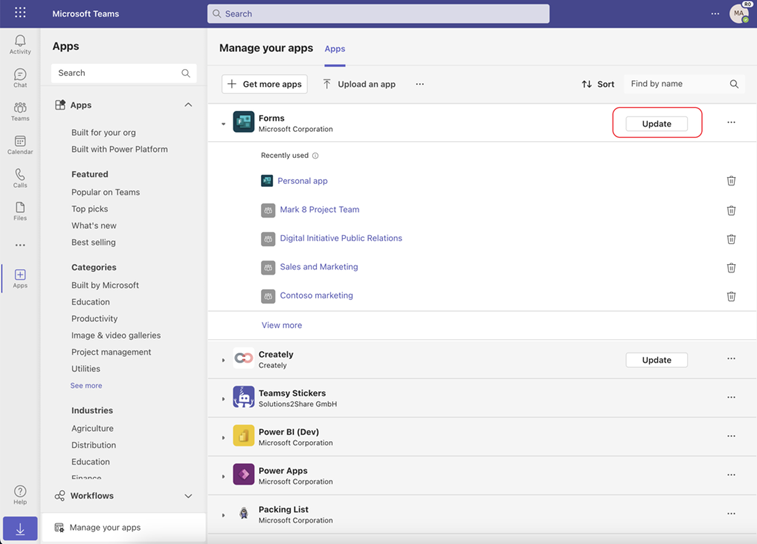Open Teams in the left rail
757x544 pixels.
[20, 111]
